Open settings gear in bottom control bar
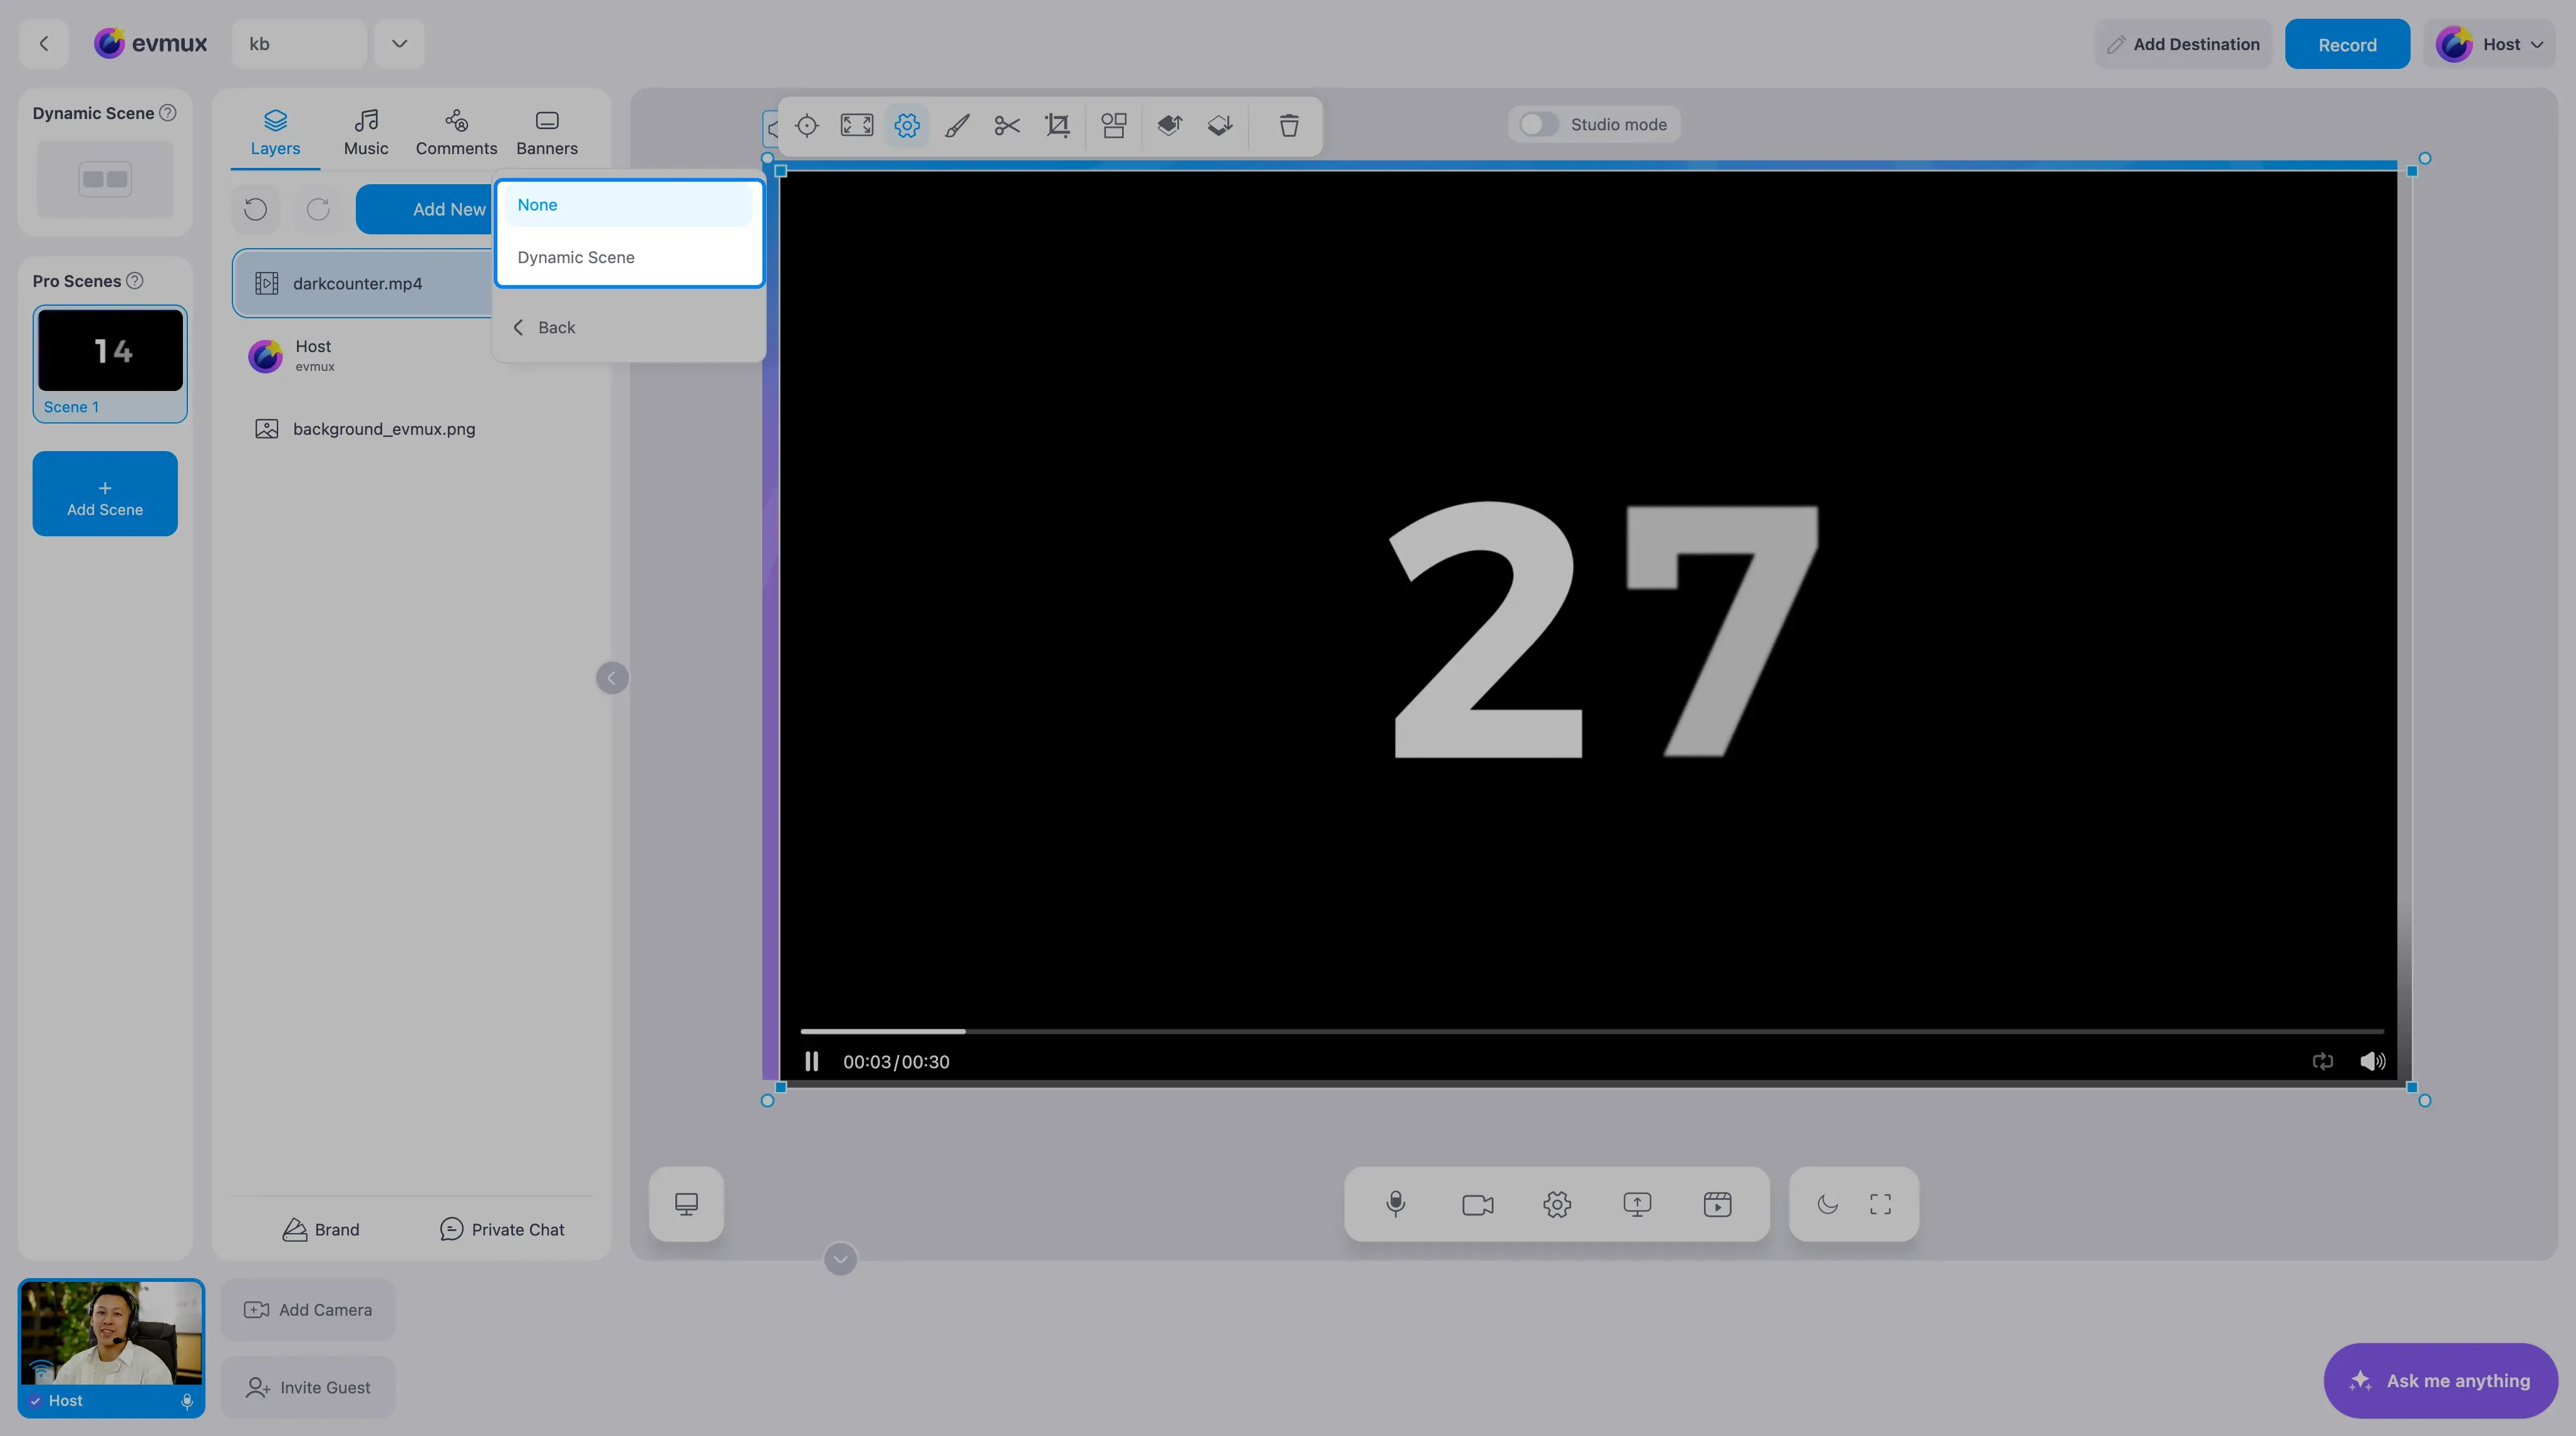 pos(1557,1204)
